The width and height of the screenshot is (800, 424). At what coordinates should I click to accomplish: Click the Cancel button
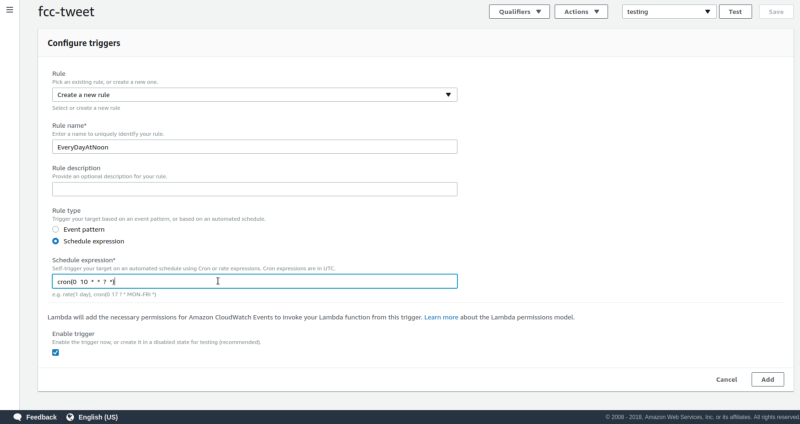pyautogui.click(x=727, y=380)
